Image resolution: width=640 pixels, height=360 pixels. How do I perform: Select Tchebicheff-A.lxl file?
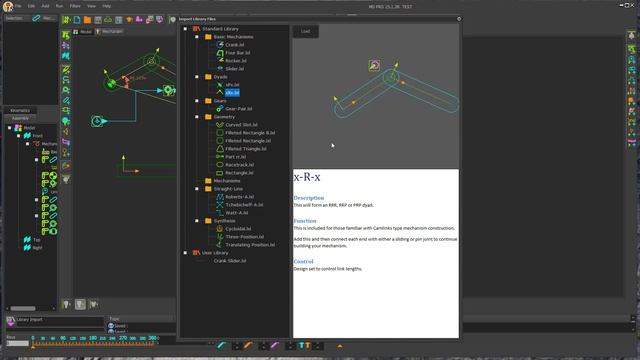tap(244, 205)
